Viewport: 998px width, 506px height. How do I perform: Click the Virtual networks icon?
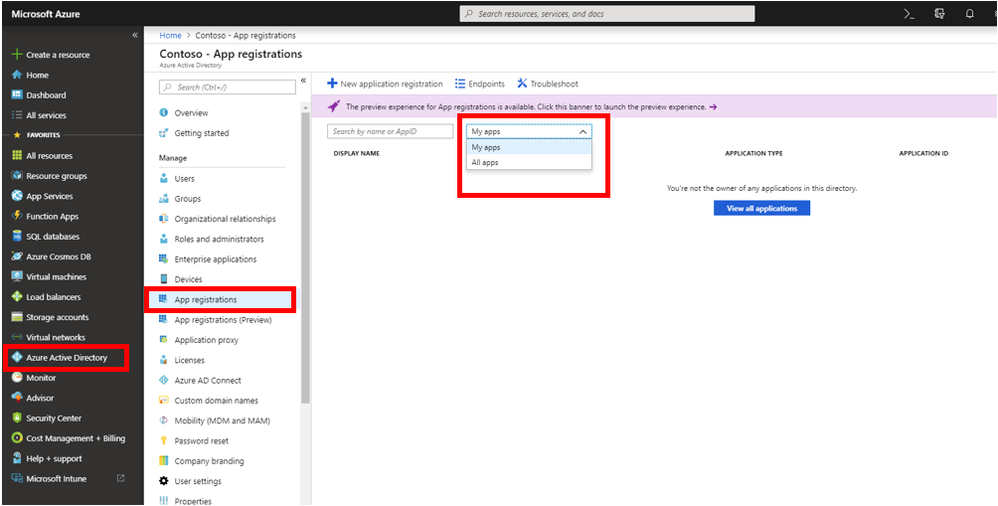point(17,337)
